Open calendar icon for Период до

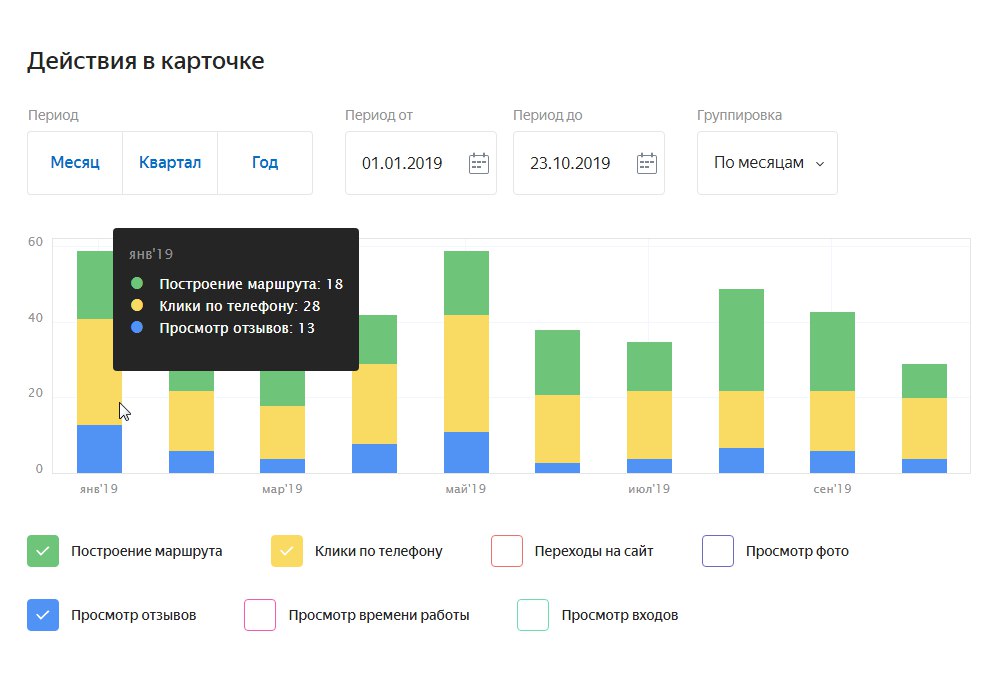pos(647,163)
